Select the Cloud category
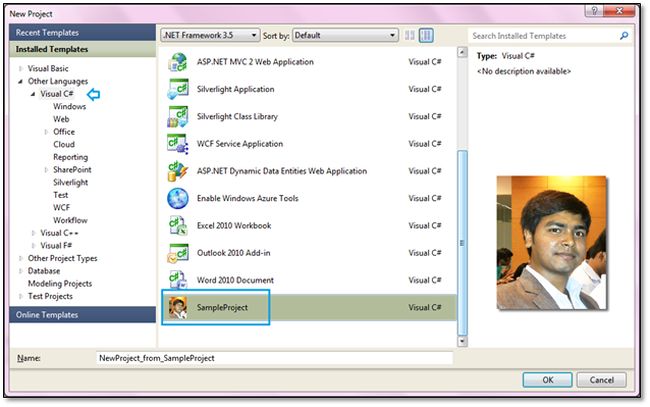Screen dimensions: 650x407 pos(64,145)
